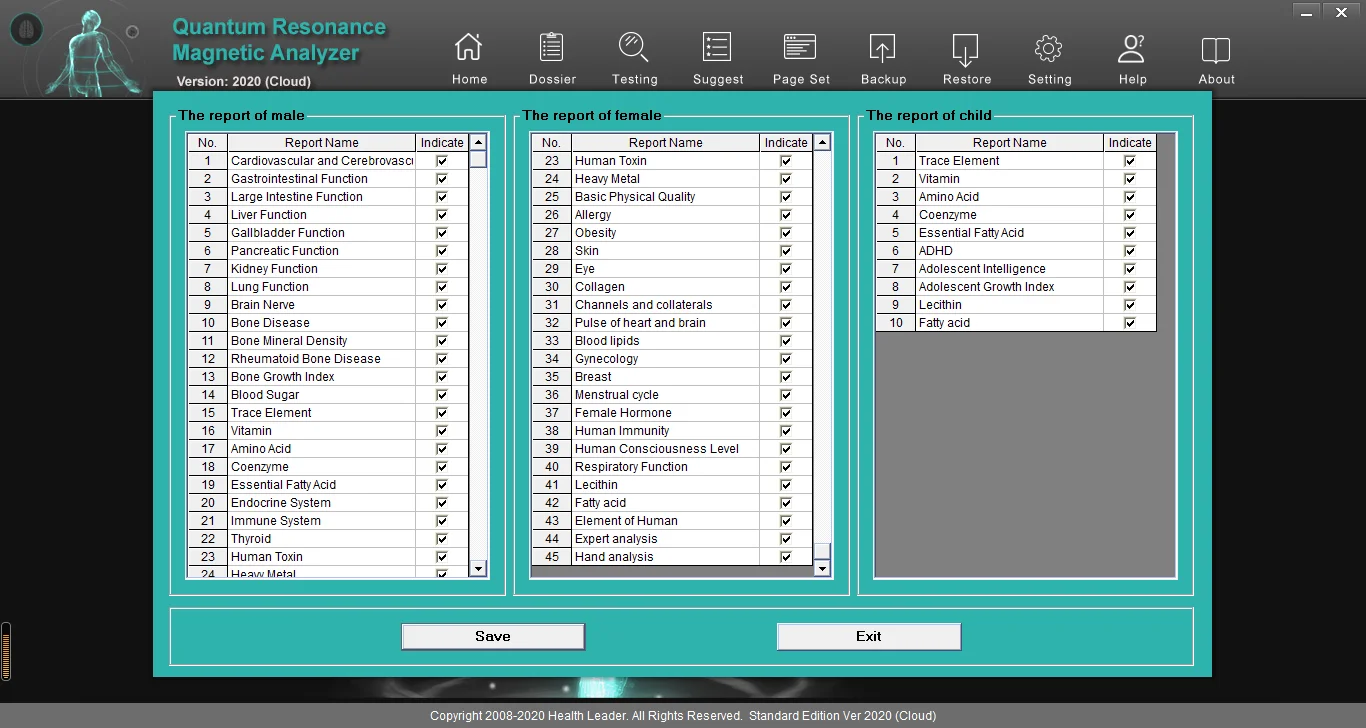Uncheck Adolescent Growth Index in child report
The width and height of the screenshot is (1366, 728).
(x=1130, y=287)
